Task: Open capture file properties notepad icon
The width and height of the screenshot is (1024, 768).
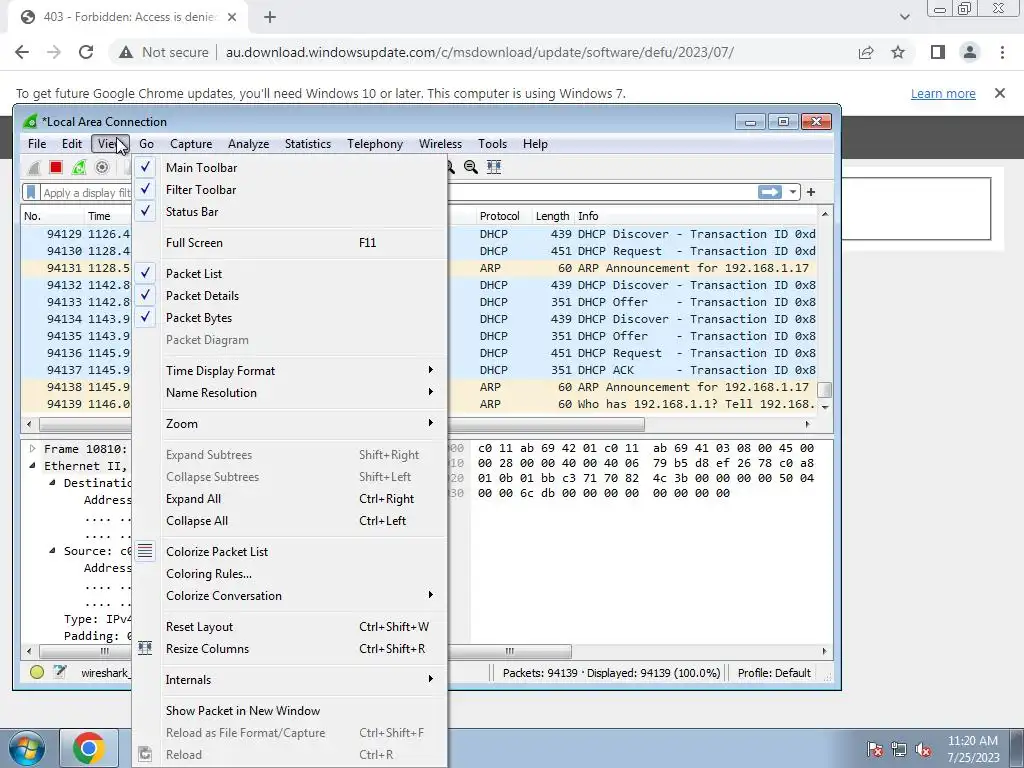Action: tap(60, 672)
